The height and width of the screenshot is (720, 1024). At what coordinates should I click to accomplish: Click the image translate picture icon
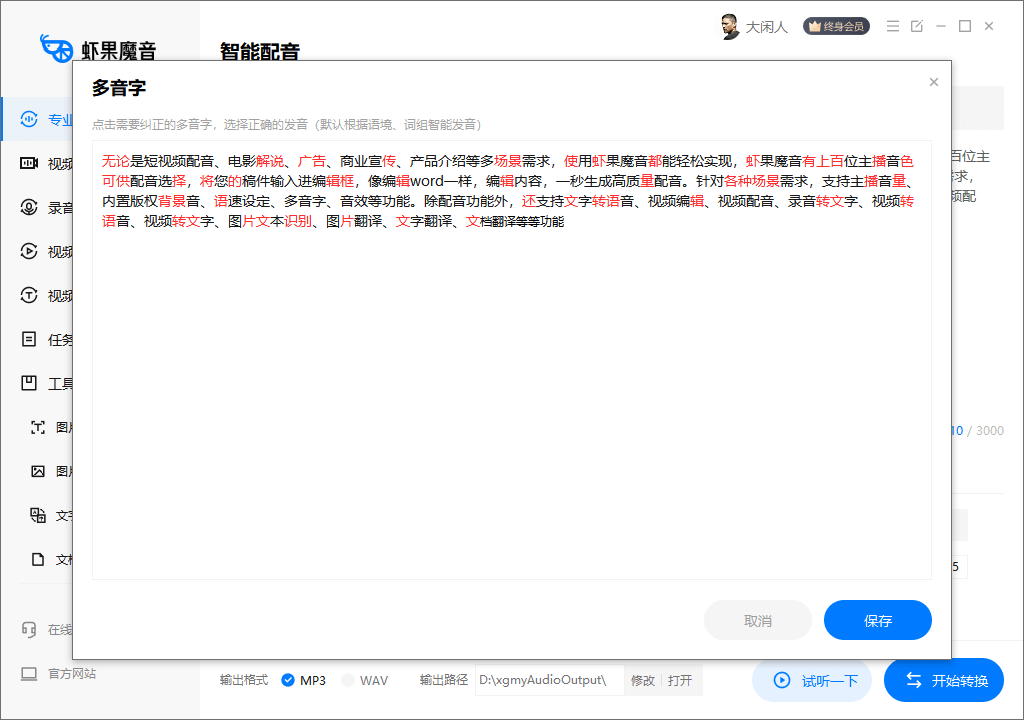point(38,471)
